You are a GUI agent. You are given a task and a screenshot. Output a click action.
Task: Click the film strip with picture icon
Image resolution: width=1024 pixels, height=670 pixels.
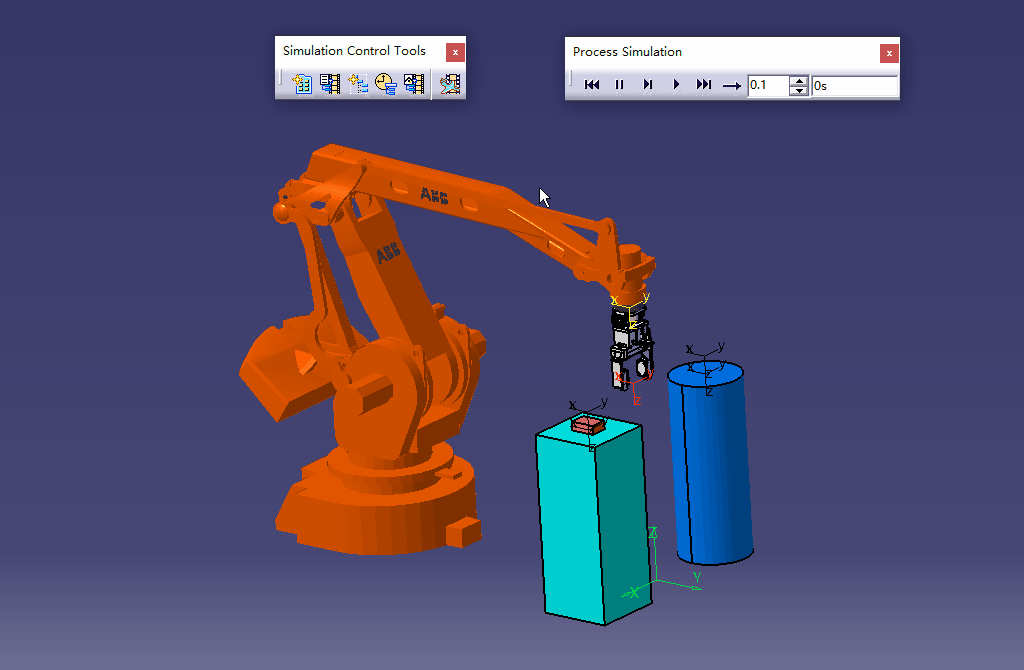click(x=414, y=84)
